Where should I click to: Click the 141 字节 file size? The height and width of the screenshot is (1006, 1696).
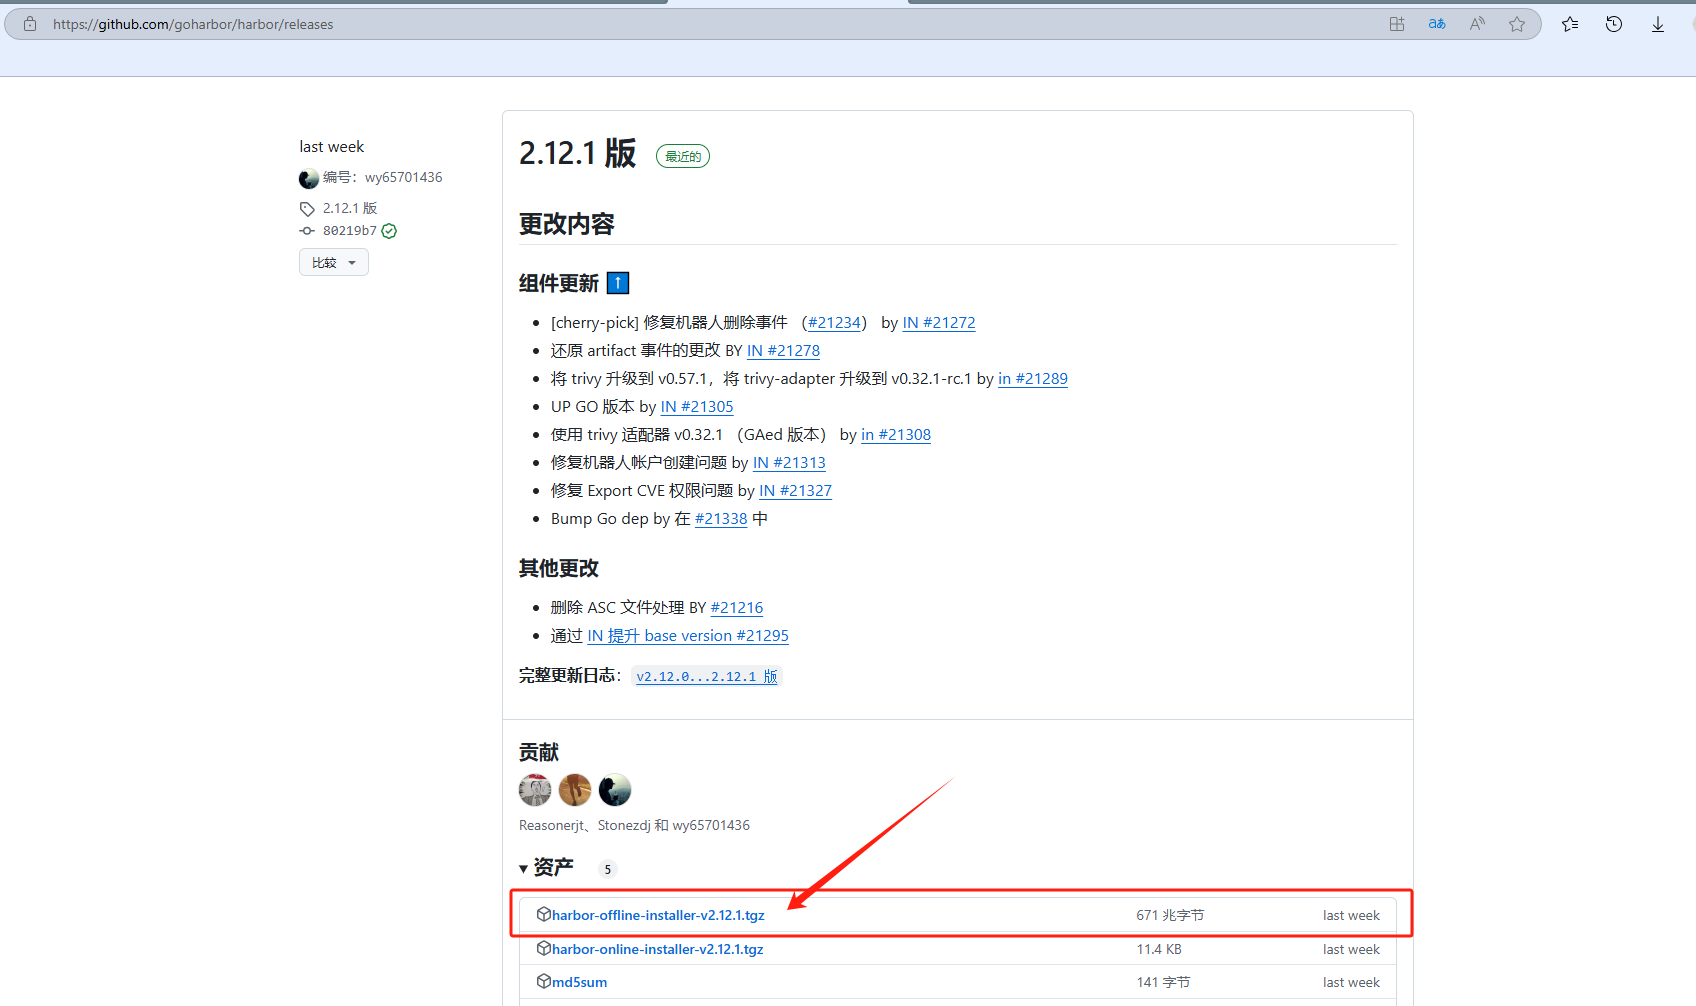[x=1163, y=982]
